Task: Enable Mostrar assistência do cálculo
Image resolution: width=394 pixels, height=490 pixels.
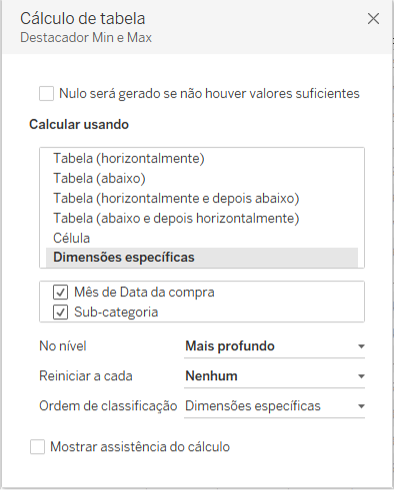Action: (37, 447)
